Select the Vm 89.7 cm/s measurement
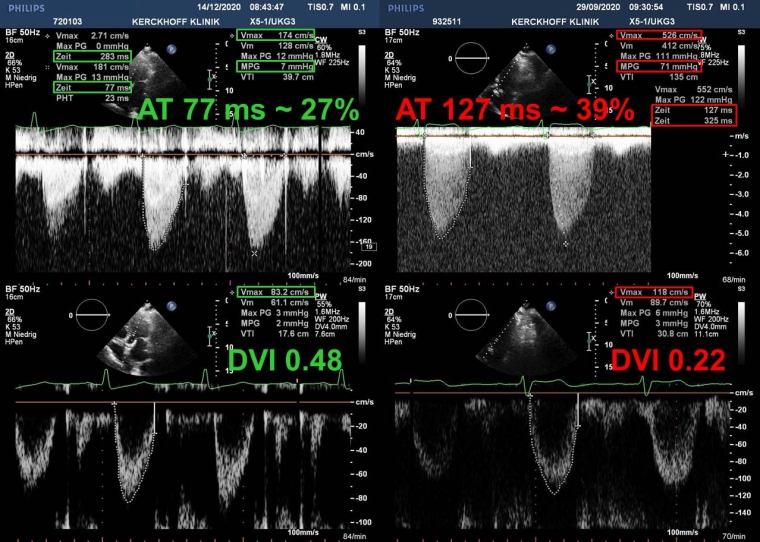Viewport: 760px width, 542px height. click(x=654, y=303)
